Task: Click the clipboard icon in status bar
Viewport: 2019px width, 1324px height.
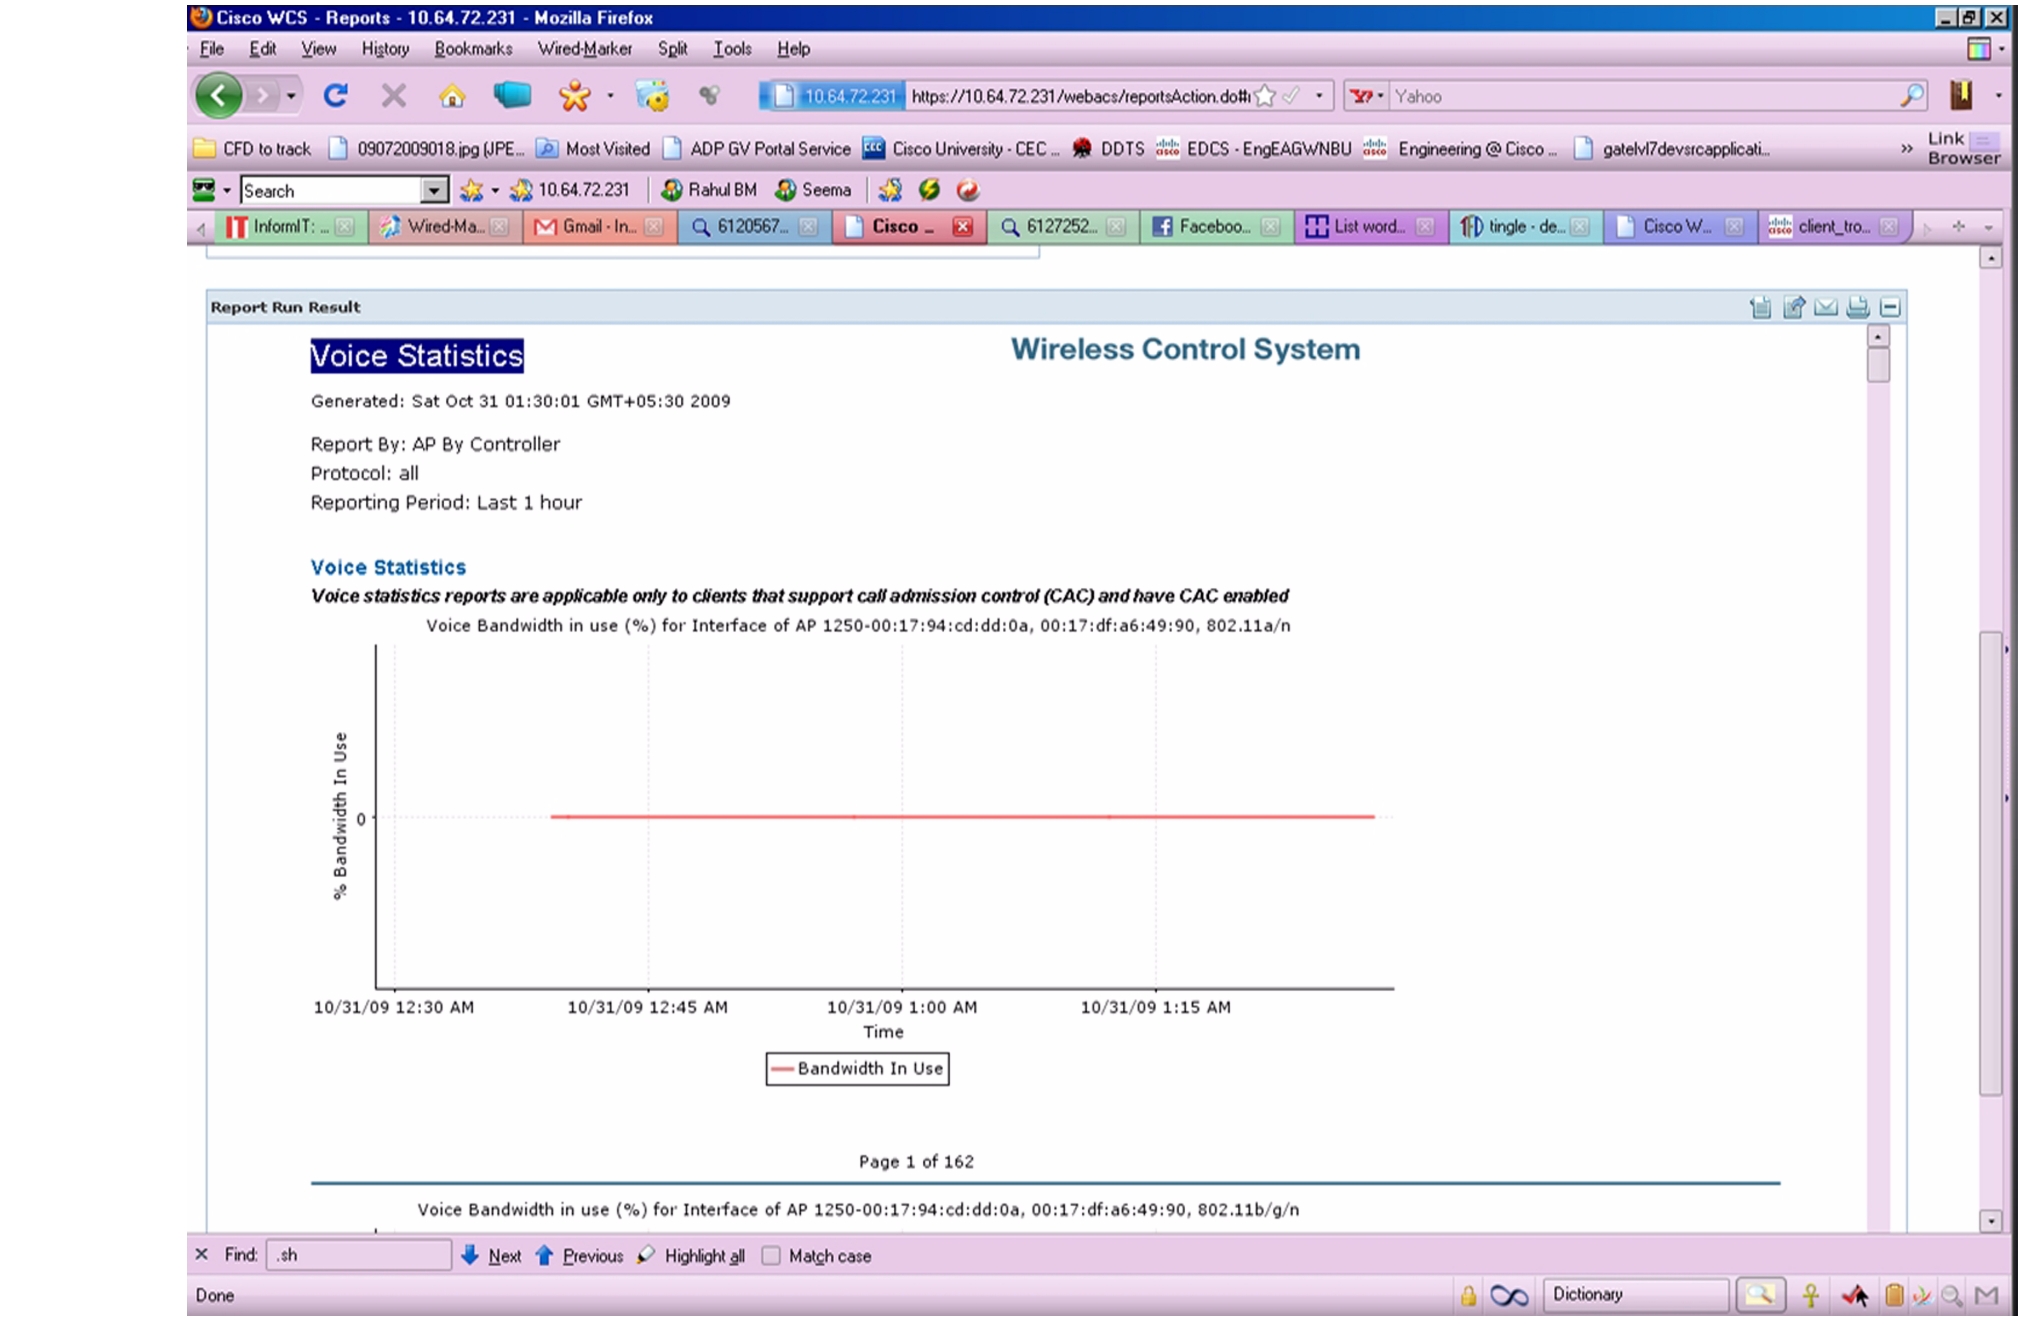Action: [1894, 1296]
